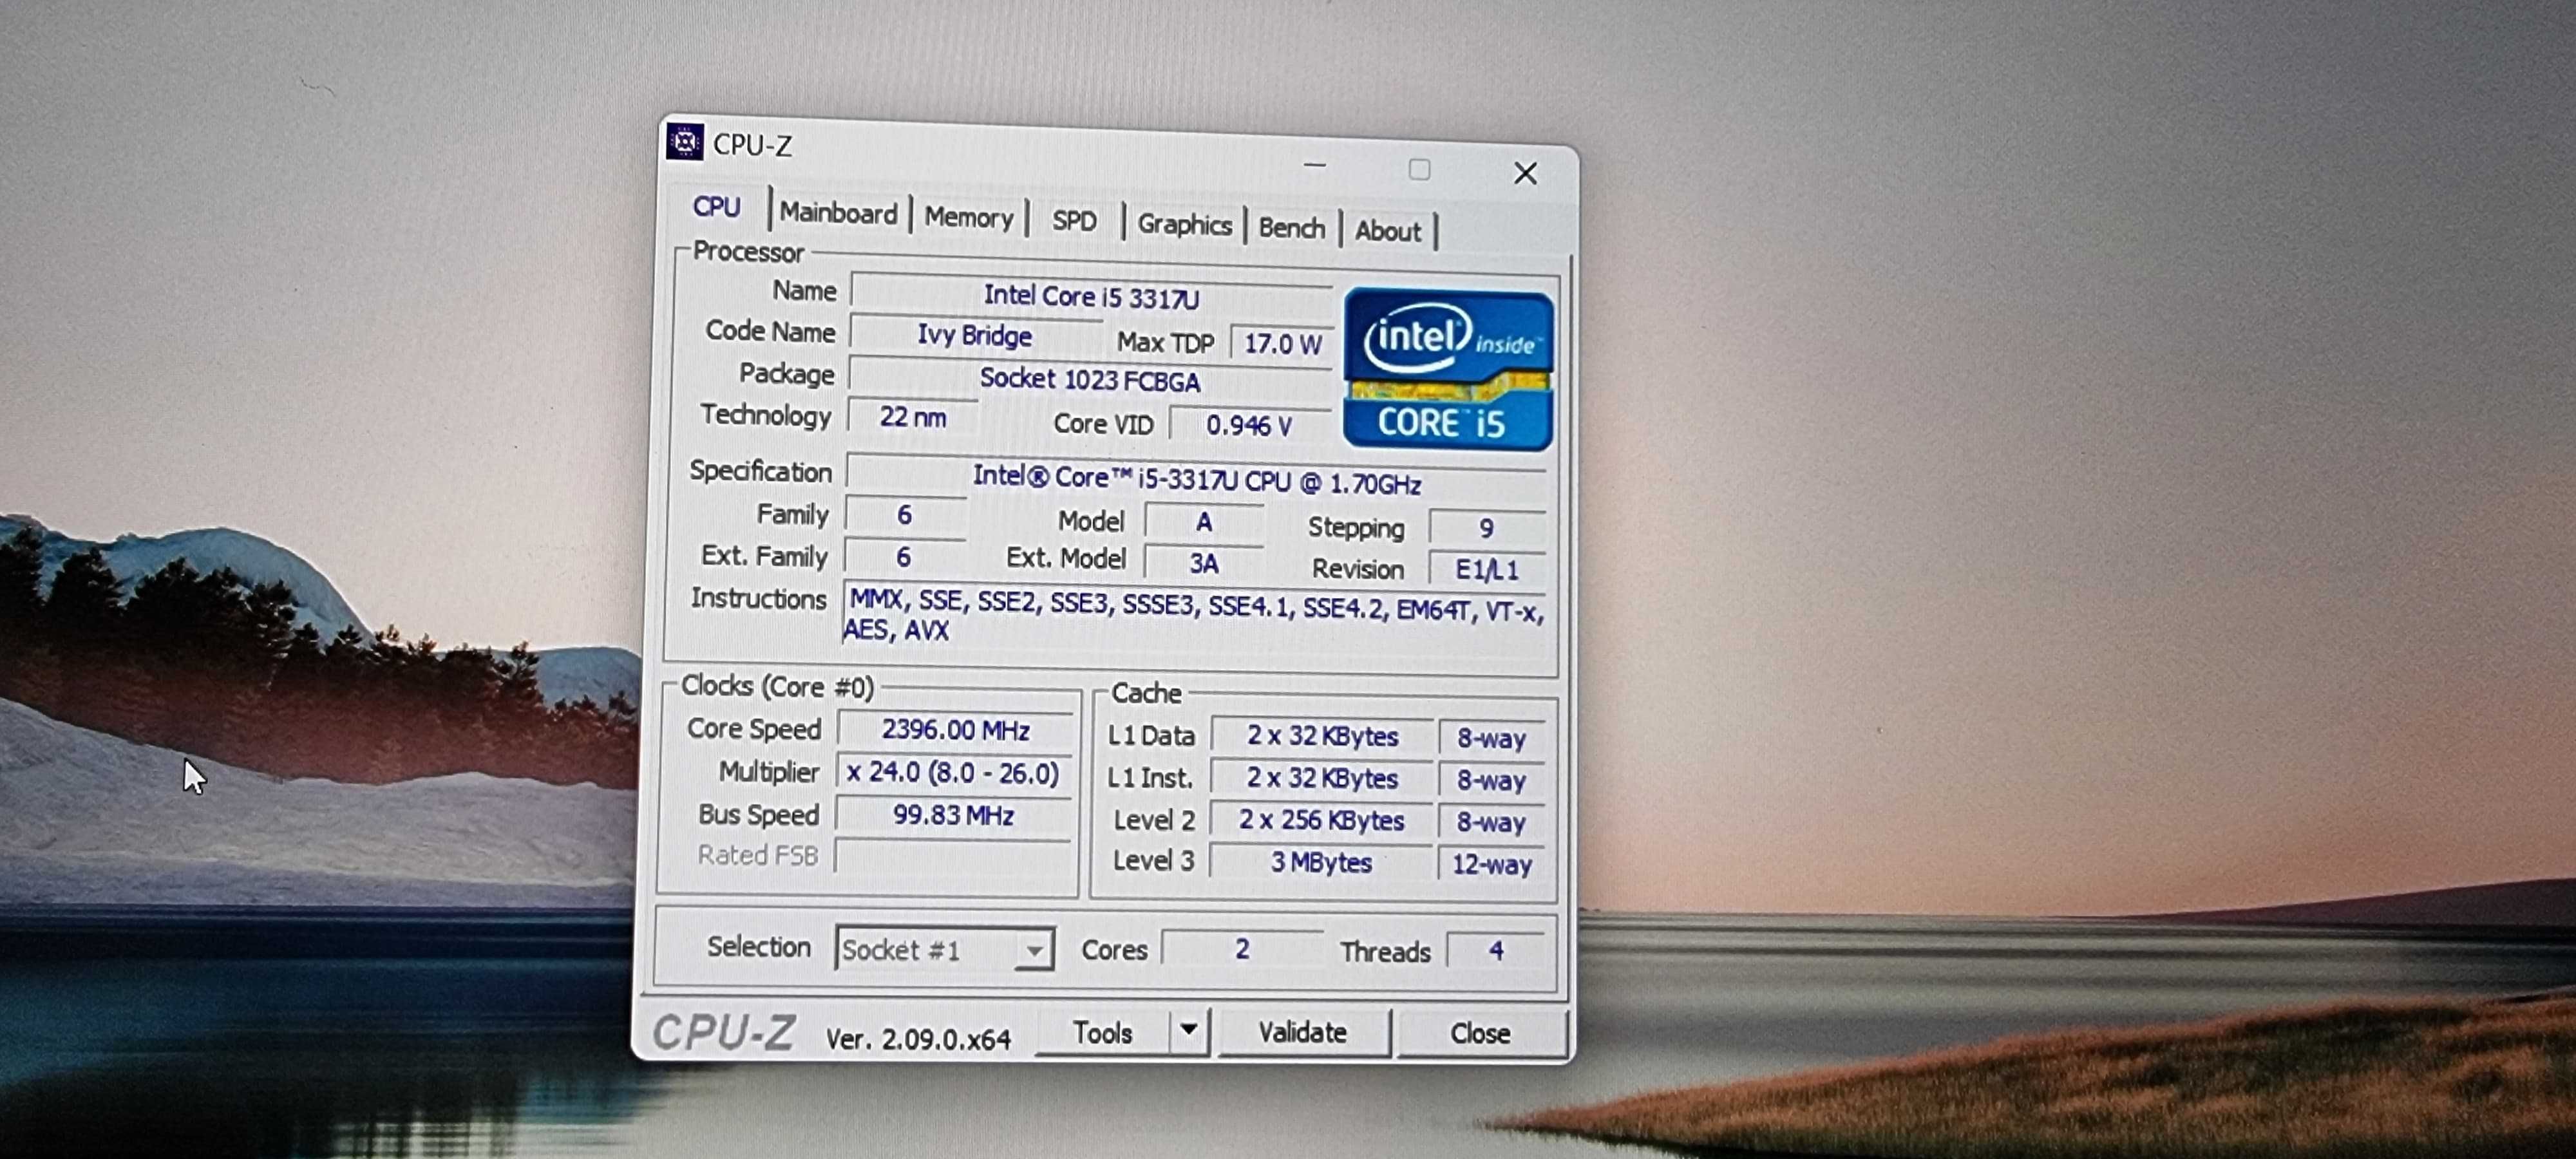Close CPU-Z with the X button
This screenshot has width=2576, height=1159.
click(x=1525, y=174)
